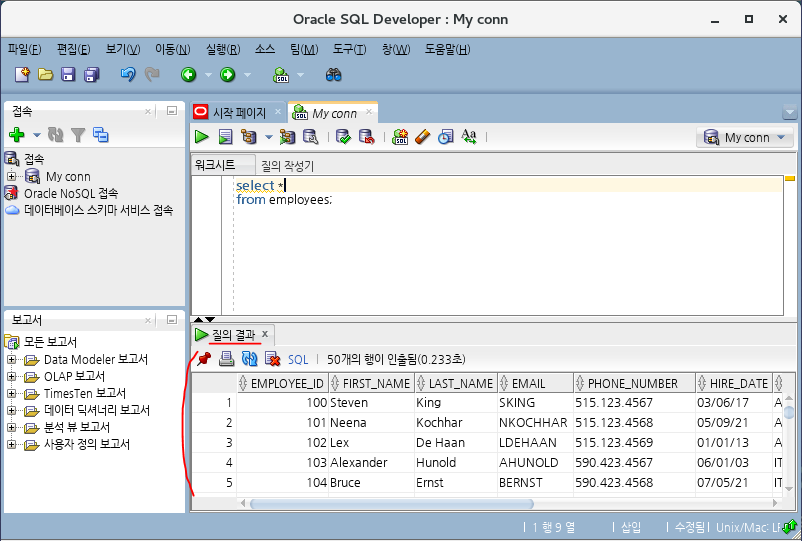
Task: Open the 파일(F) menu
Action: tap(25, 50)
